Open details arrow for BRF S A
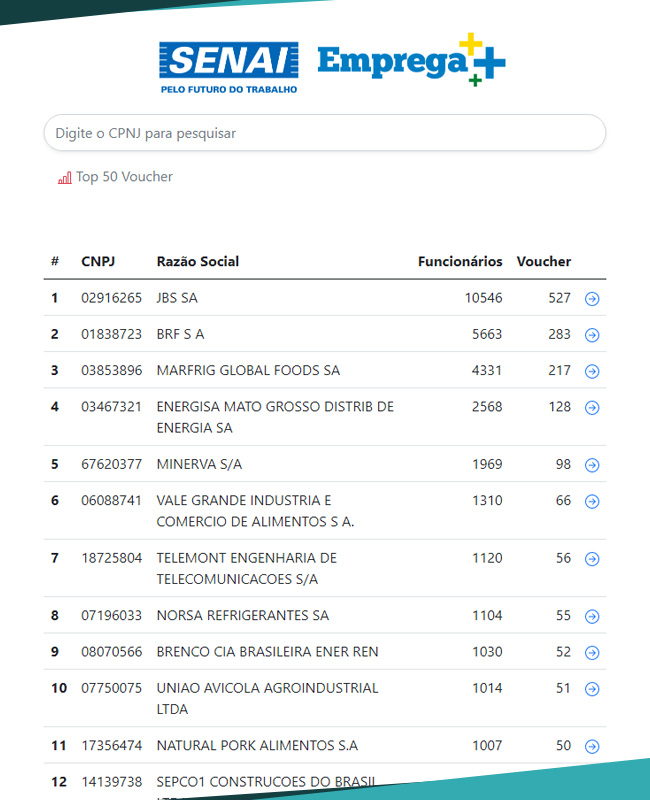The height and width of the screenshot is (800, 650). point(592,335)
